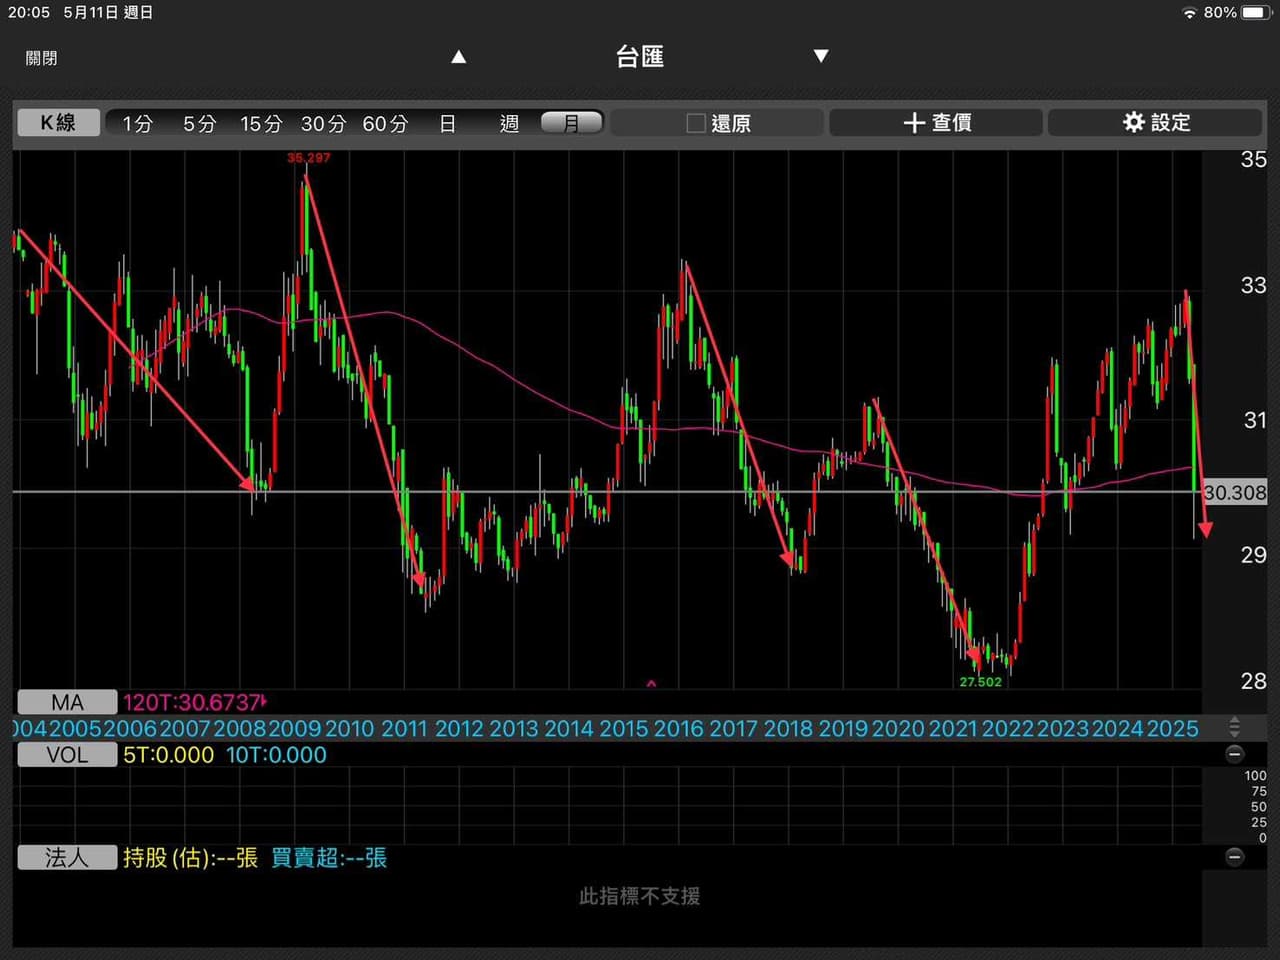Screen dimensions: 1280x960
Task: Switch to 日 daily timeframe
Action: pyautogui.click(x=448, y=123)
